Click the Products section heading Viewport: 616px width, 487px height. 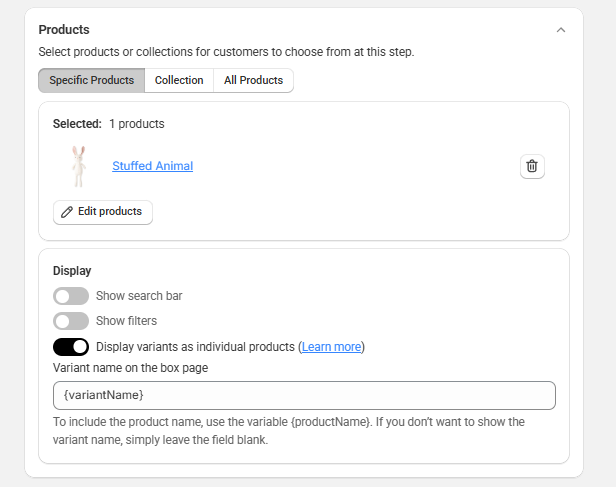[64, 30]
